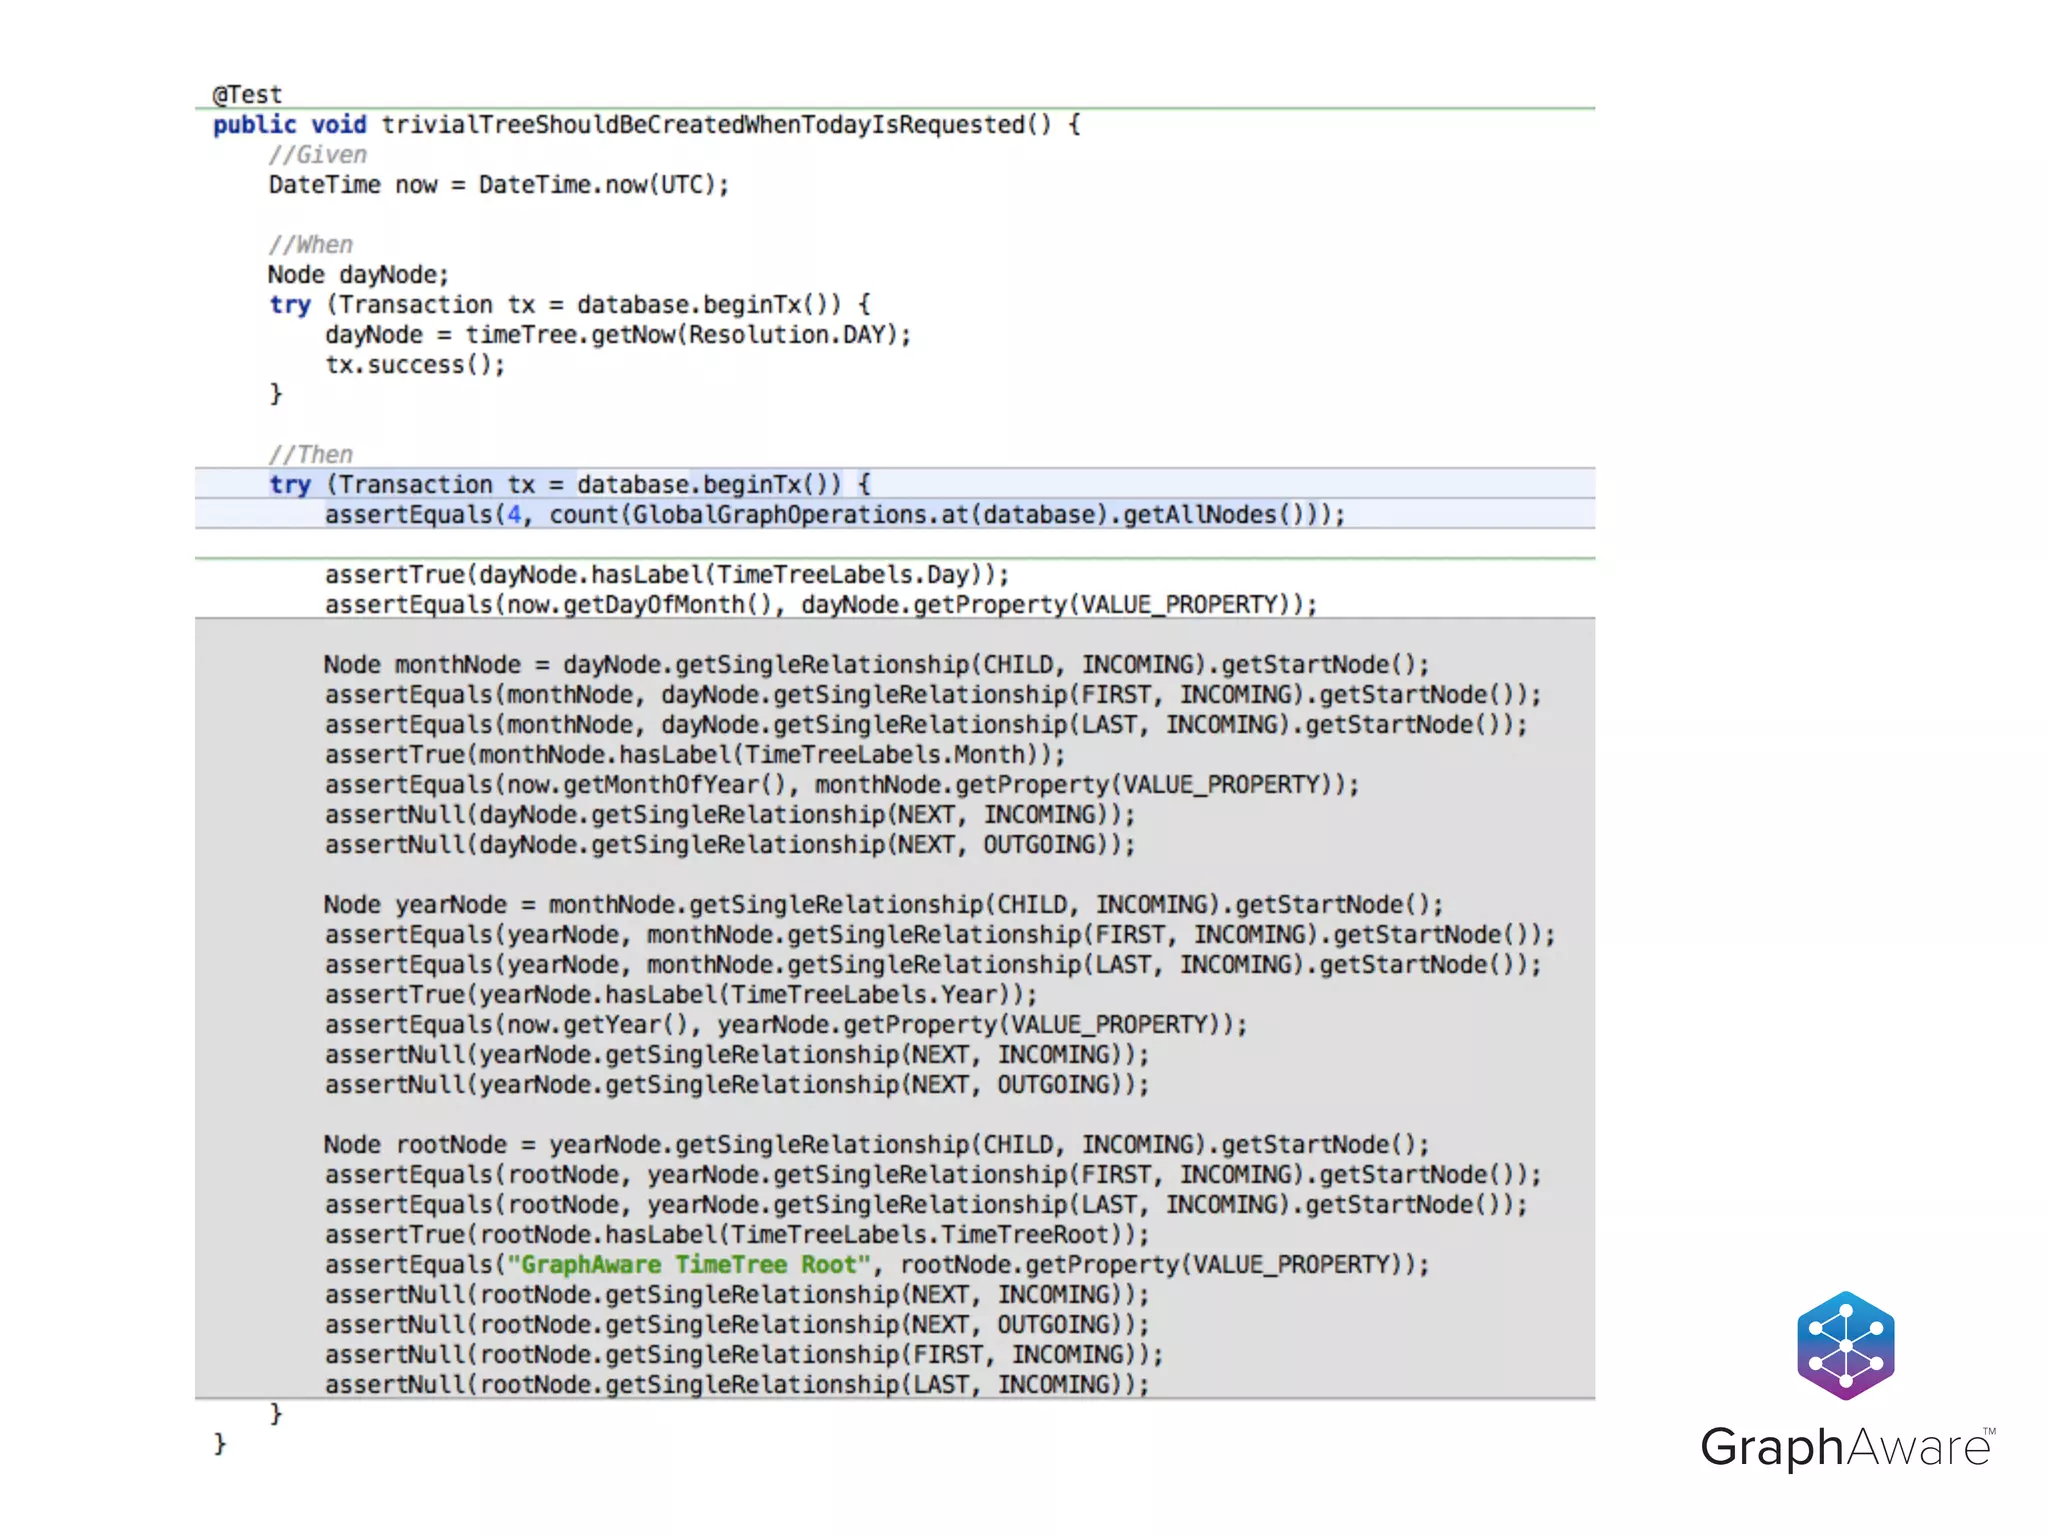The image size is (2048, 1536).
Task: Click the trivialTreeShouldBeCreatedWhenTodayIsRequested method name
Action: click(x=702, y=125)
